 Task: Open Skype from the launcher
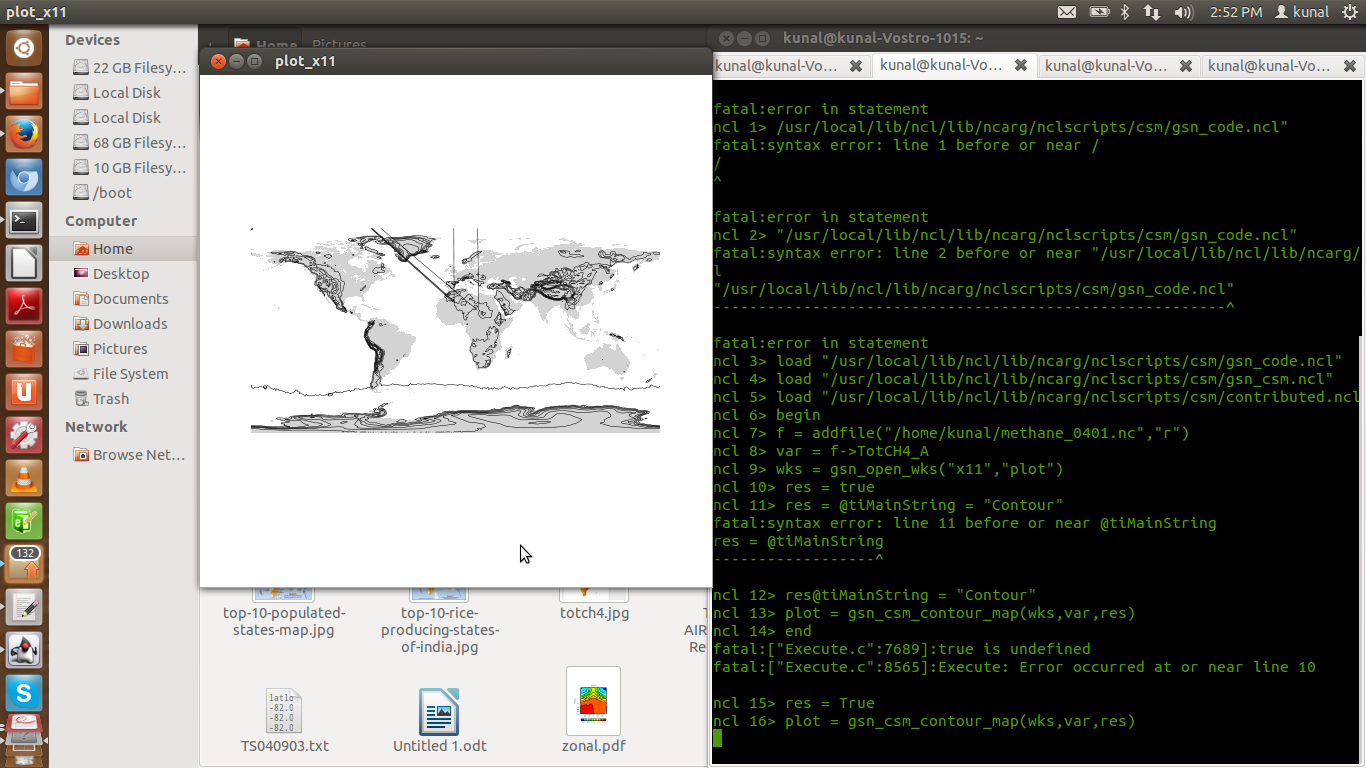(x=24, y=692)
